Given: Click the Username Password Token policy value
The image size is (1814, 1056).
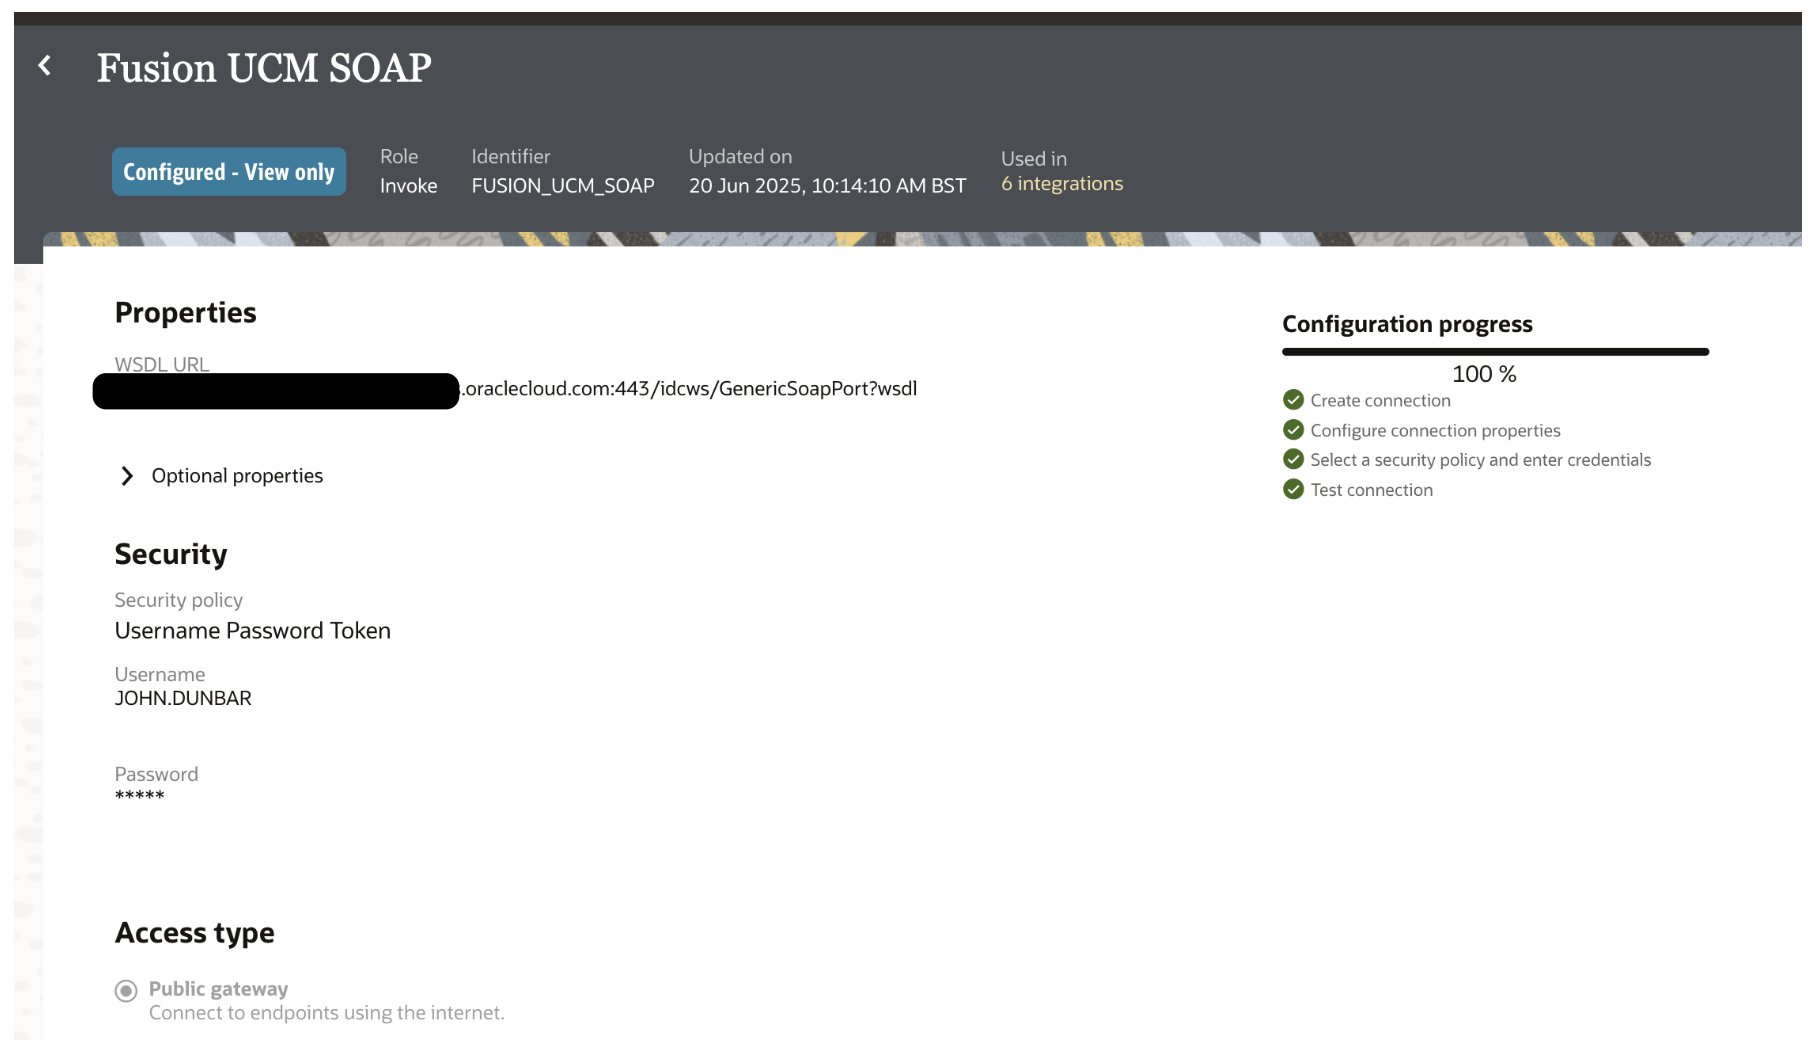Looking at the screenshot, I should (253, 631).
